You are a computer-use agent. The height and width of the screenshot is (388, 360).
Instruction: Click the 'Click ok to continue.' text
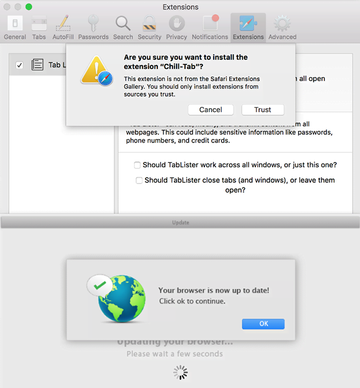(x=192, y=301)
